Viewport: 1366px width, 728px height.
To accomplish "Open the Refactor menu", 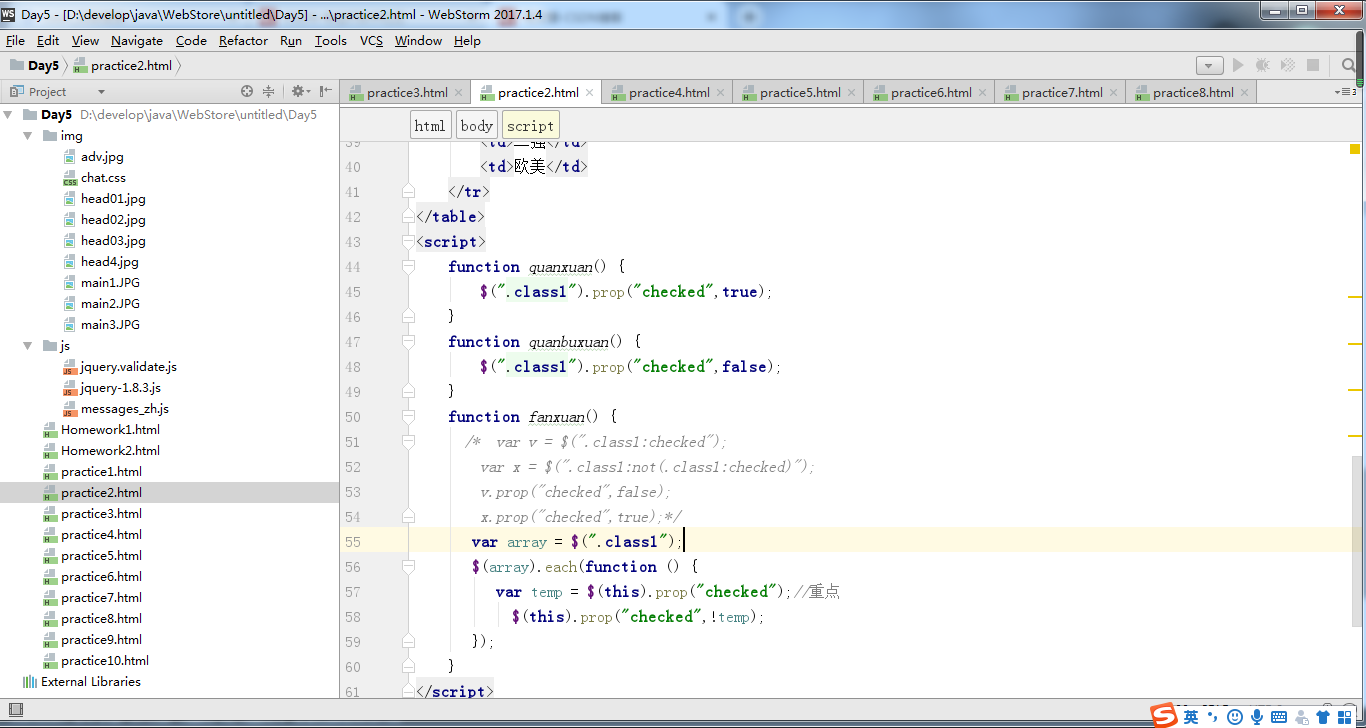I will (x=243, y=41).
